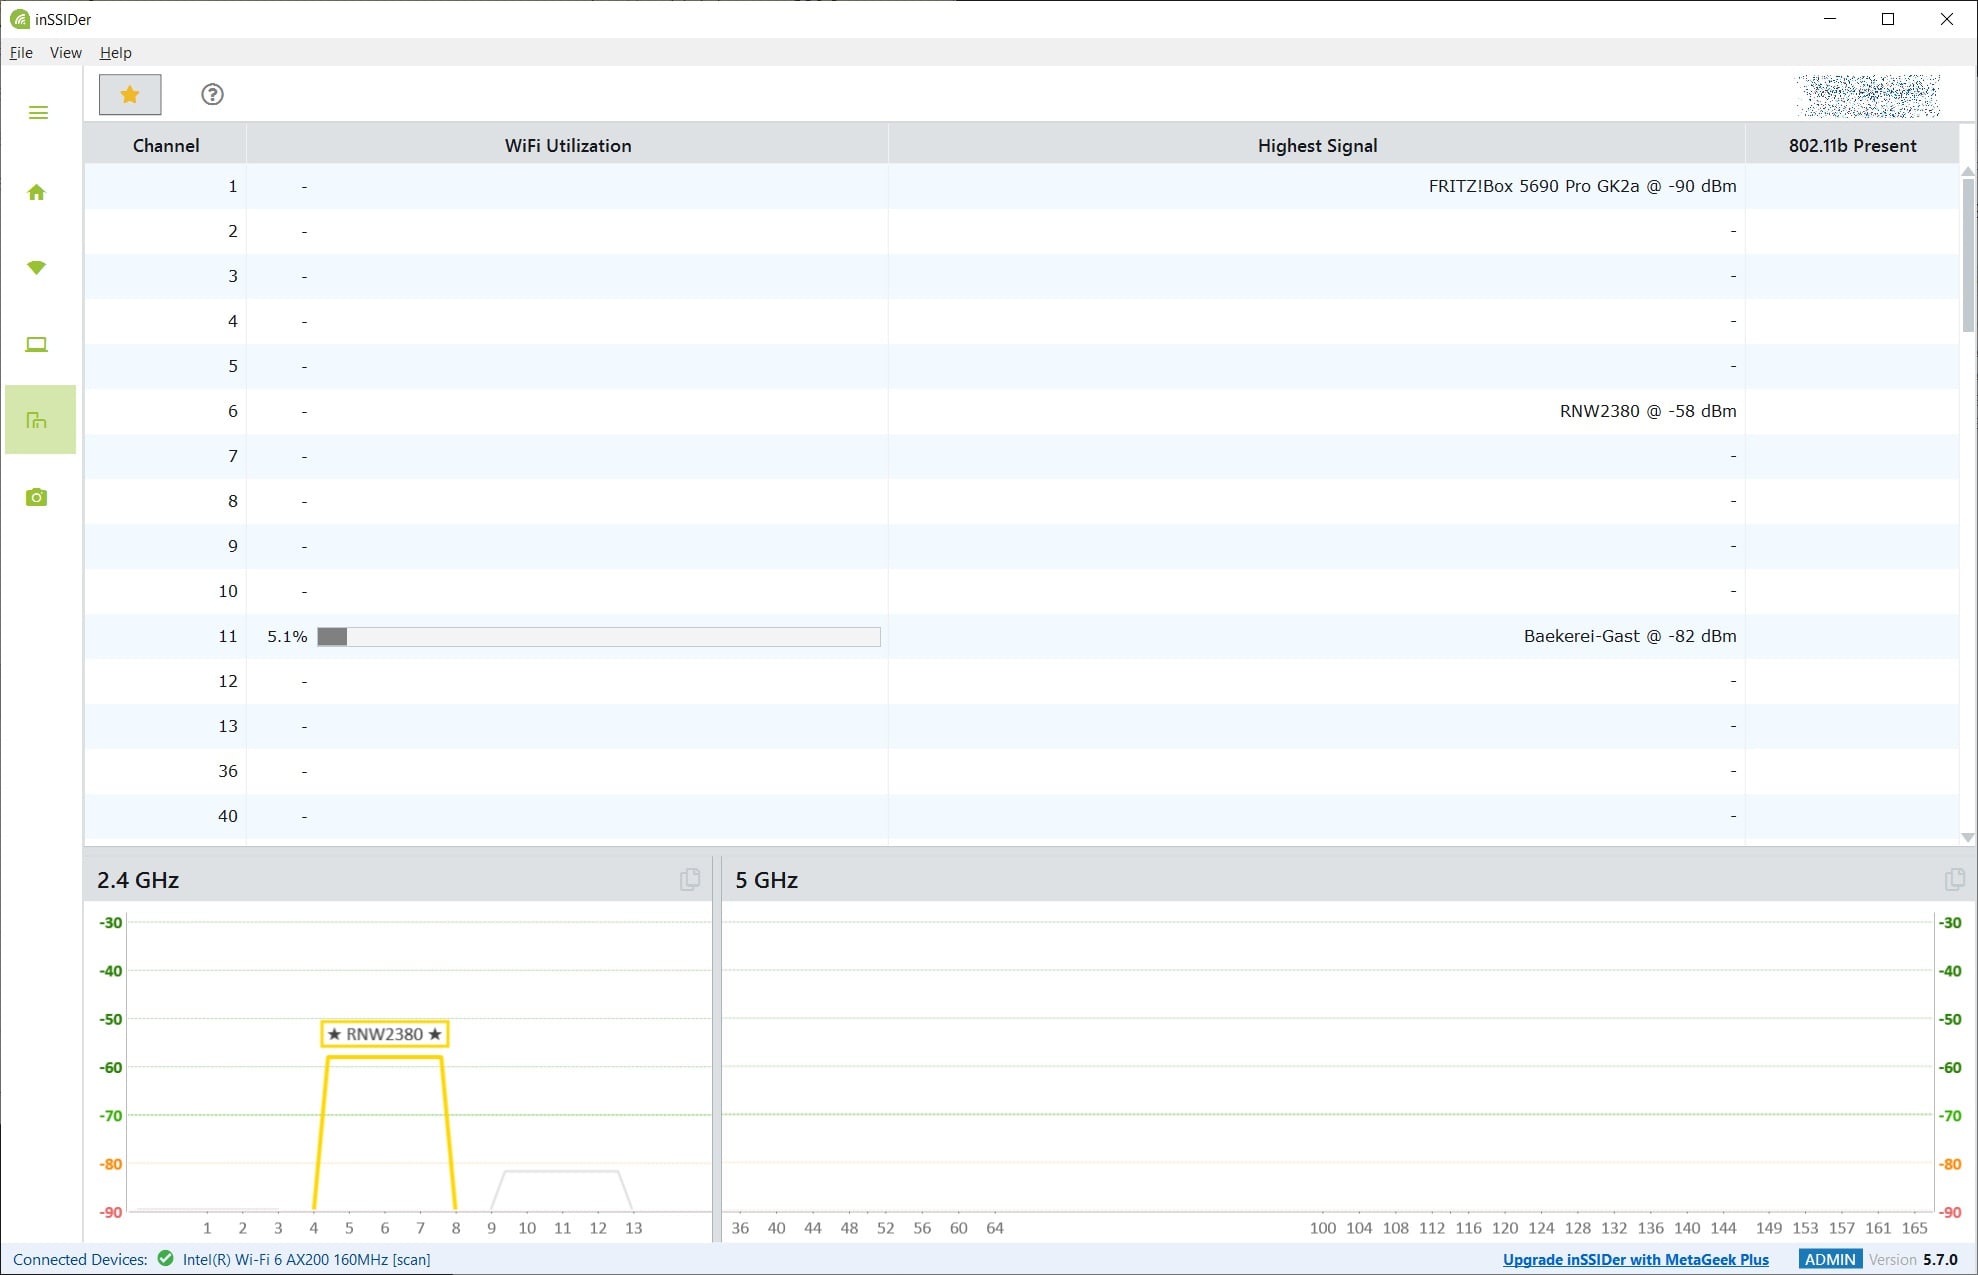Sort by WiFi Utilization column header
This screenshot has height=1275, width=1978.
568,145
